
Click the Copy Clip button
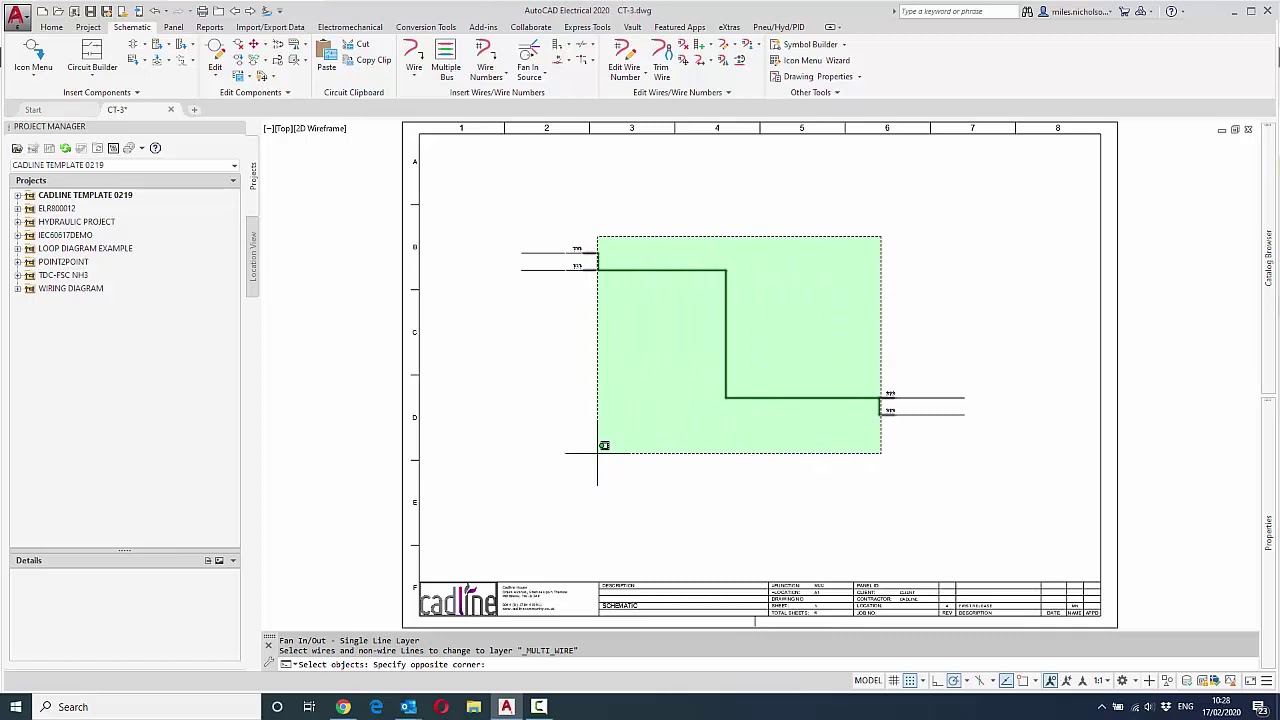click(x=366, y=60)
